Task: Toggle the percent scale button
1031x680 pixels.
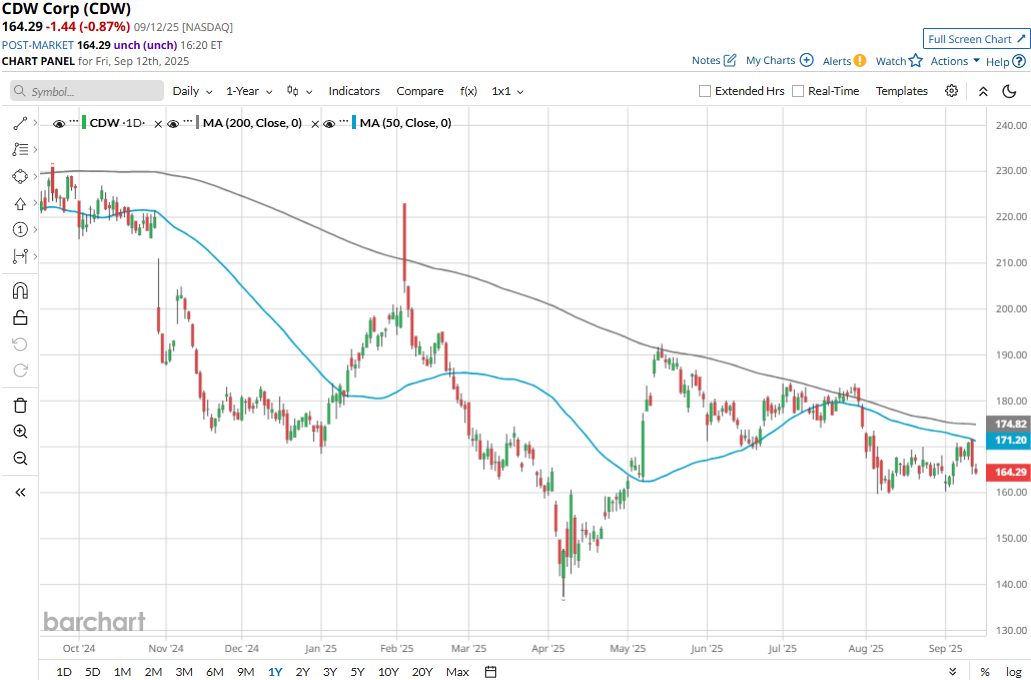Action: (x=984, y=671)
